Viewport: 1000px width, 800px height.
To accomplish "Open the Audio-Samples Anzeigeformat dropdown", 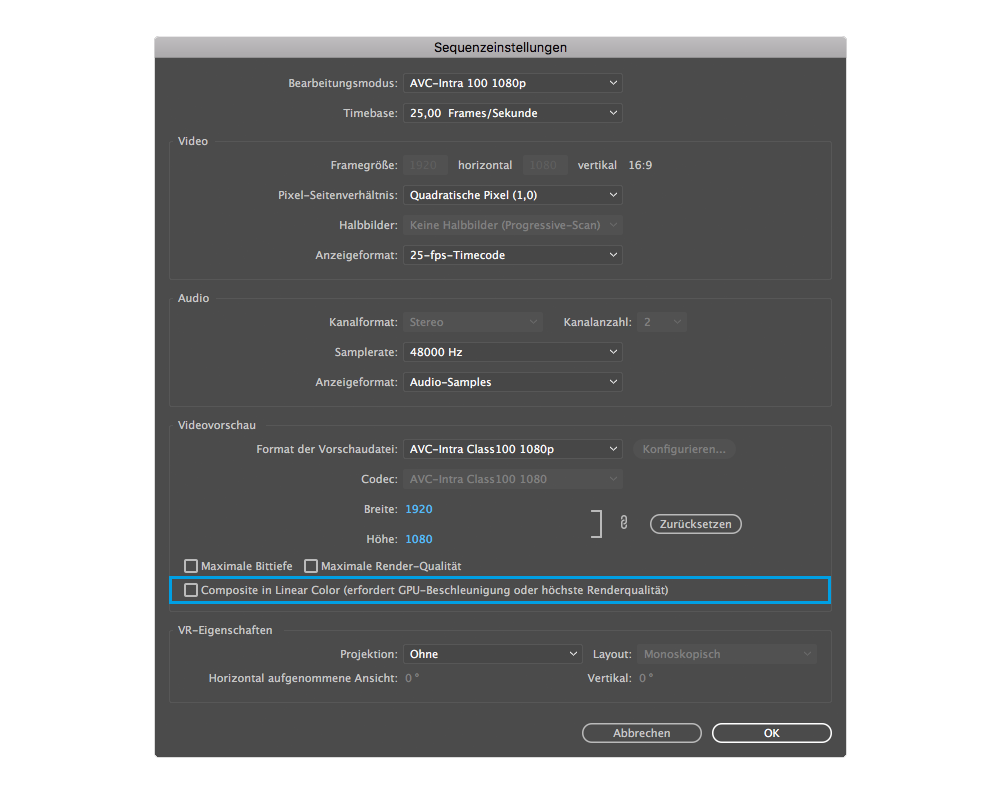I will tap(512, 382).
